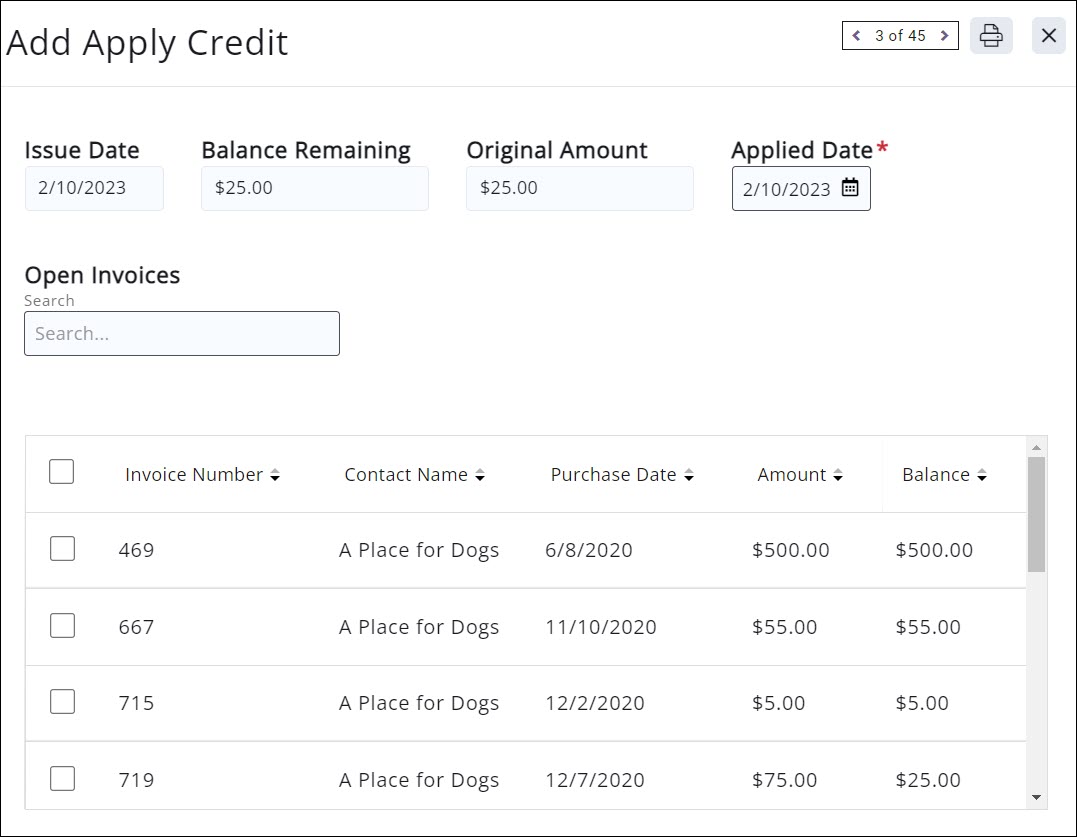Viewport: 1077px width, 837px height.
Task: Sort the table by Purchase Date
Action: (x=689, y=475)
